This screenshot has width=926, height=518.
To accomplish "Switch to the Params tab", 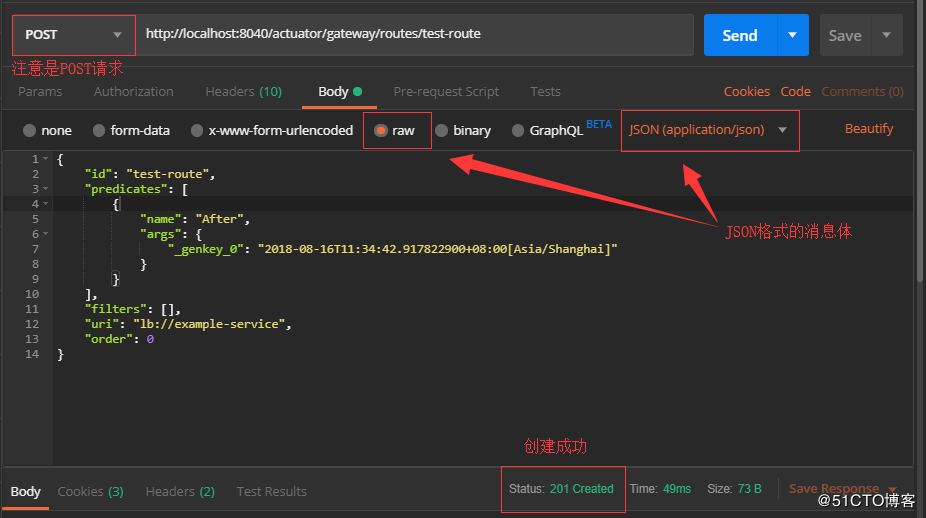I will click(x=40, y=92).
